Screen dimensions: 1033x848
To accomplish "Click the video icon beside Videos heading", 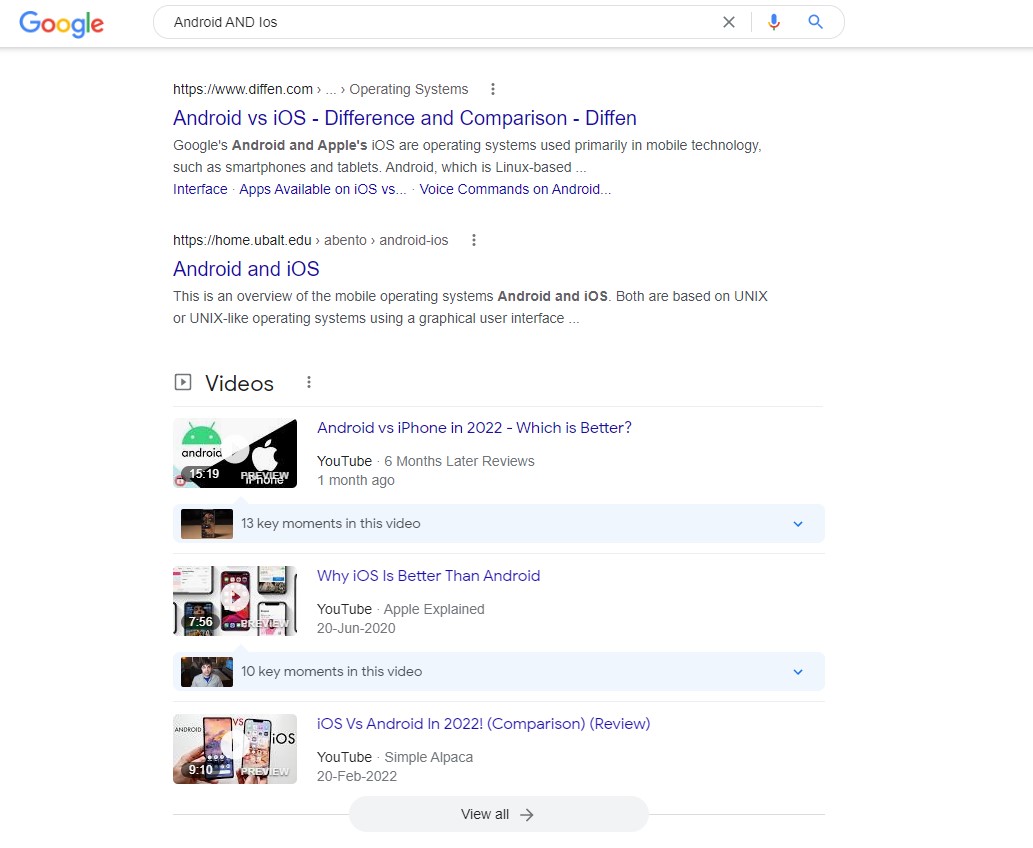I will point(182,382).
